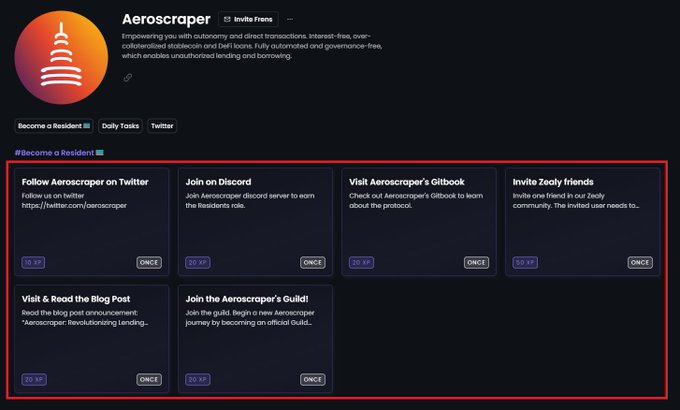Click the https://twitter.com/aeroscraper URL text
The image size is (680, 410).
point(74,206)
